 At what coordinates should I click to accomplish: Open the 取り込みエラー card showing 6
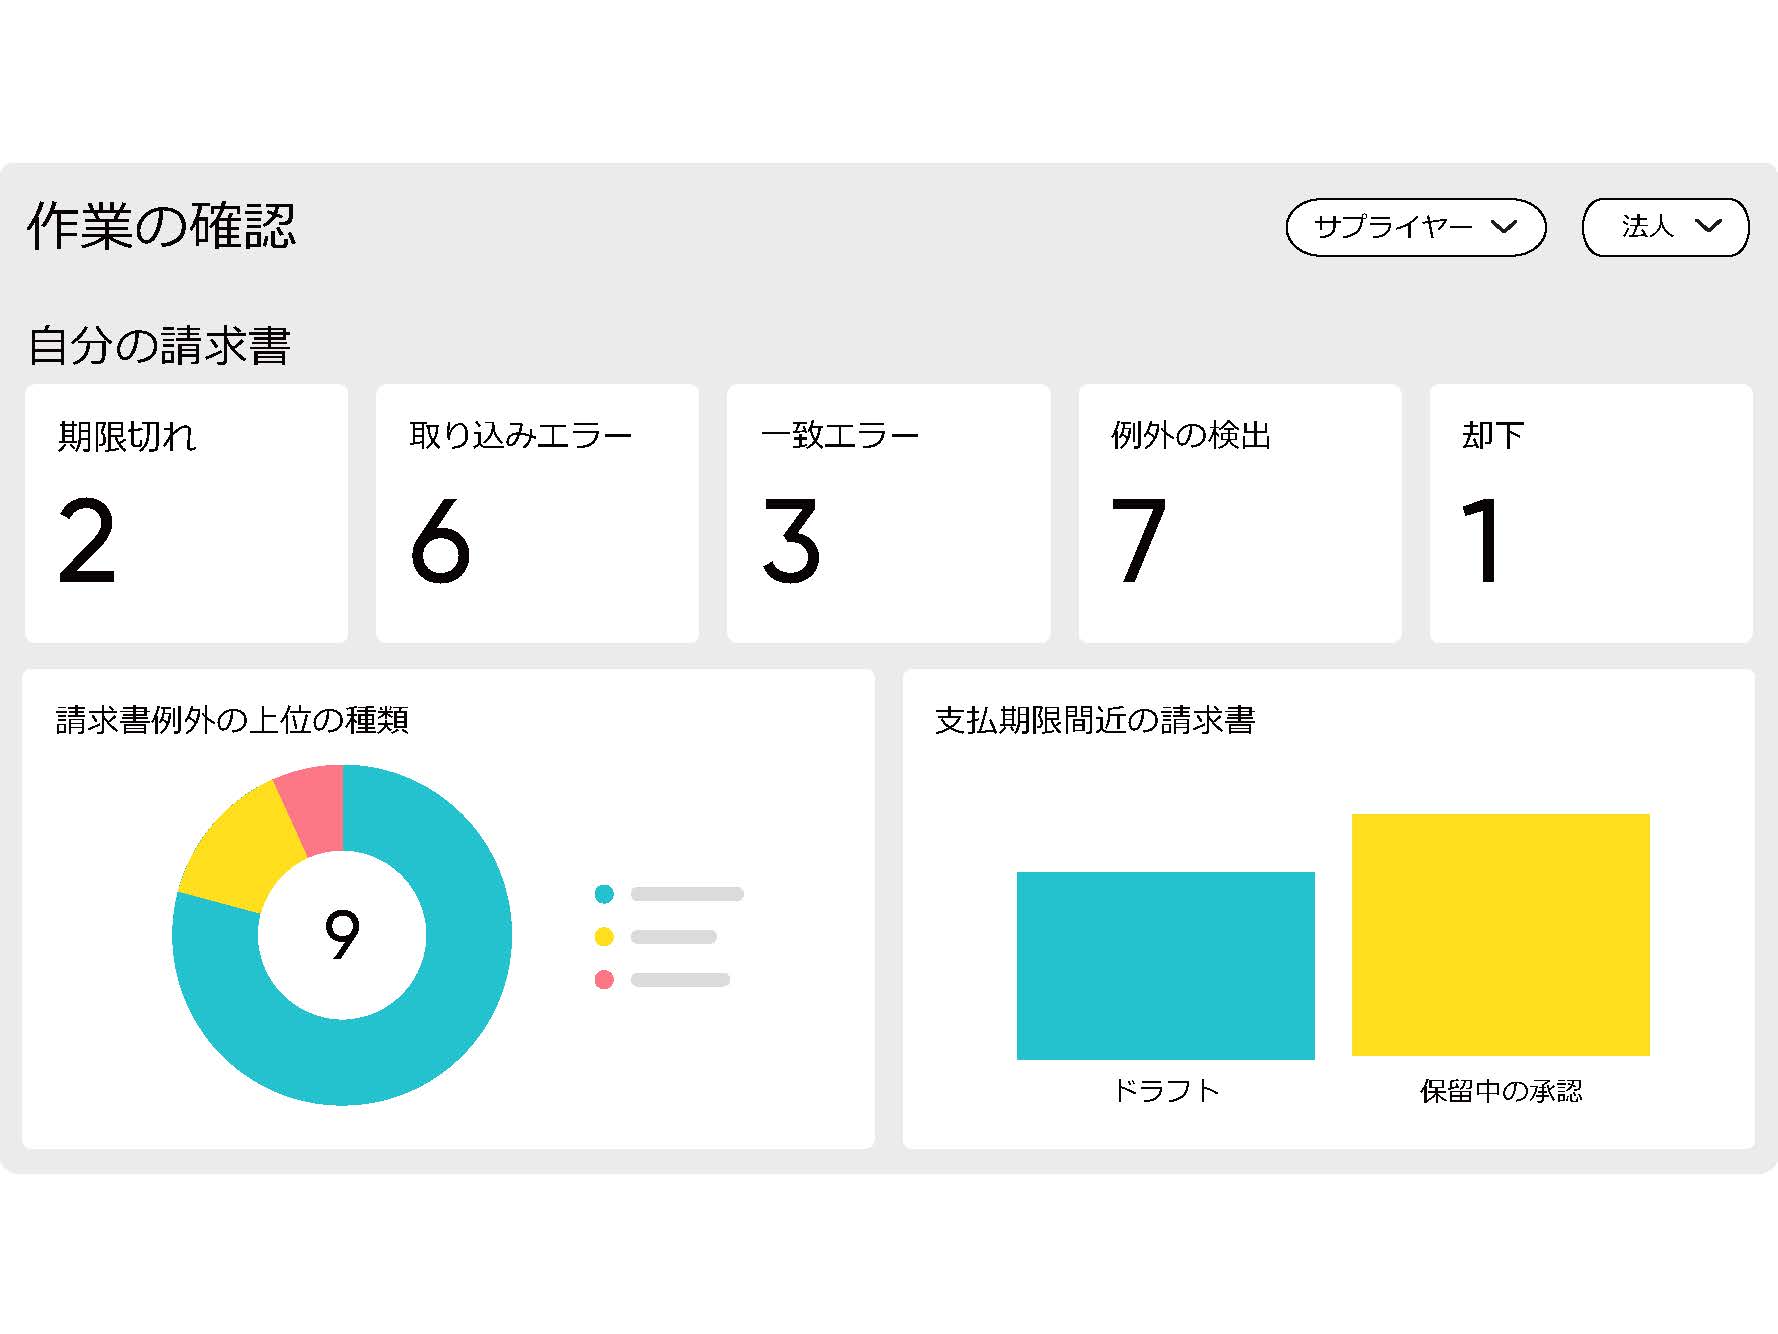[x=537, y=513]
